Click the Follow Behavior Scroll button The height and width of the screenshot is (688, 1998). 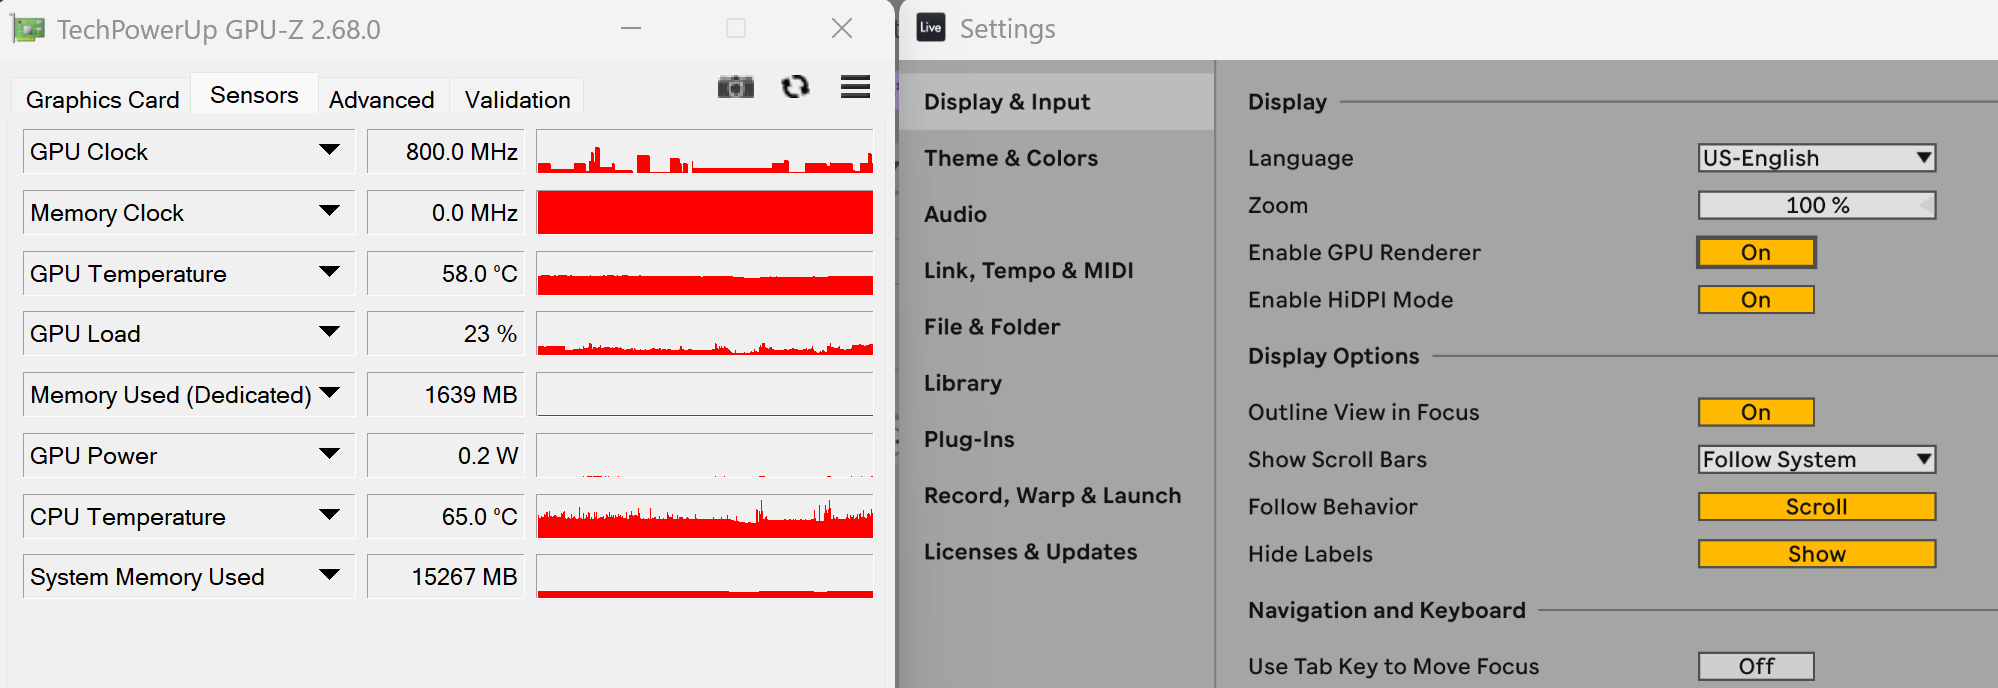(1816, 507)
